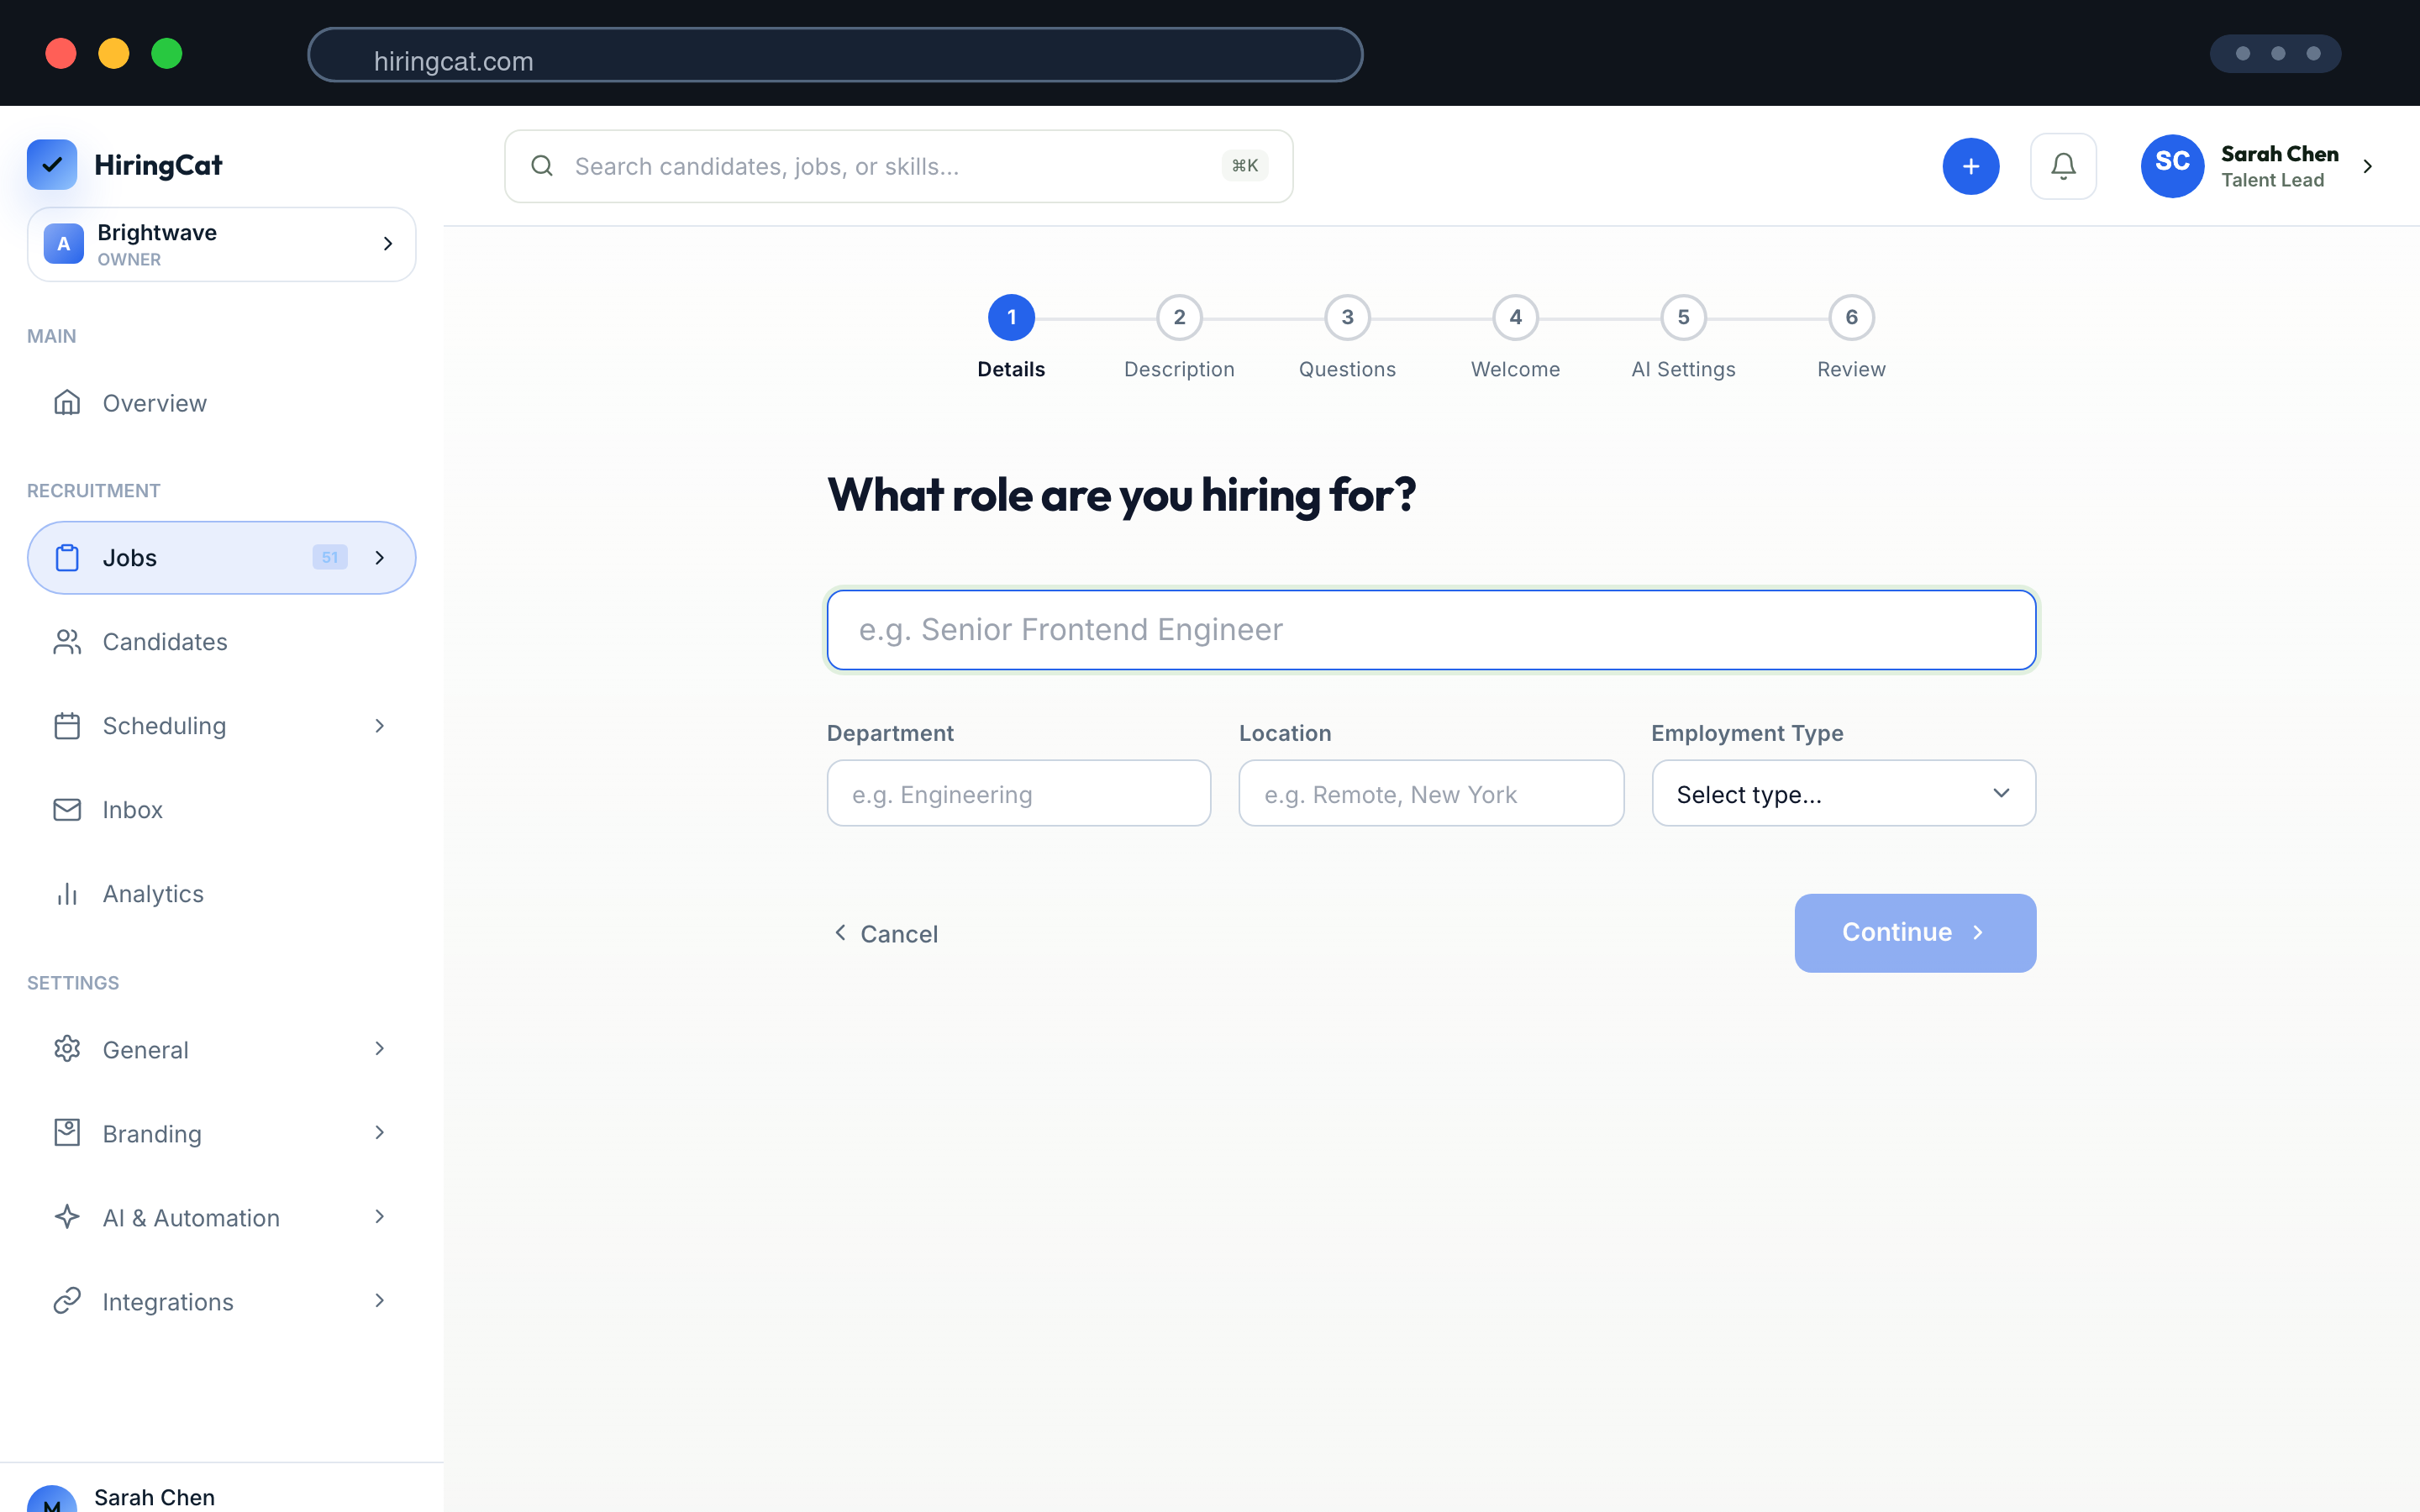Viewport: 2420px width, 1512px height.
Task: Click the Branding image icon
Action: 67,1133
